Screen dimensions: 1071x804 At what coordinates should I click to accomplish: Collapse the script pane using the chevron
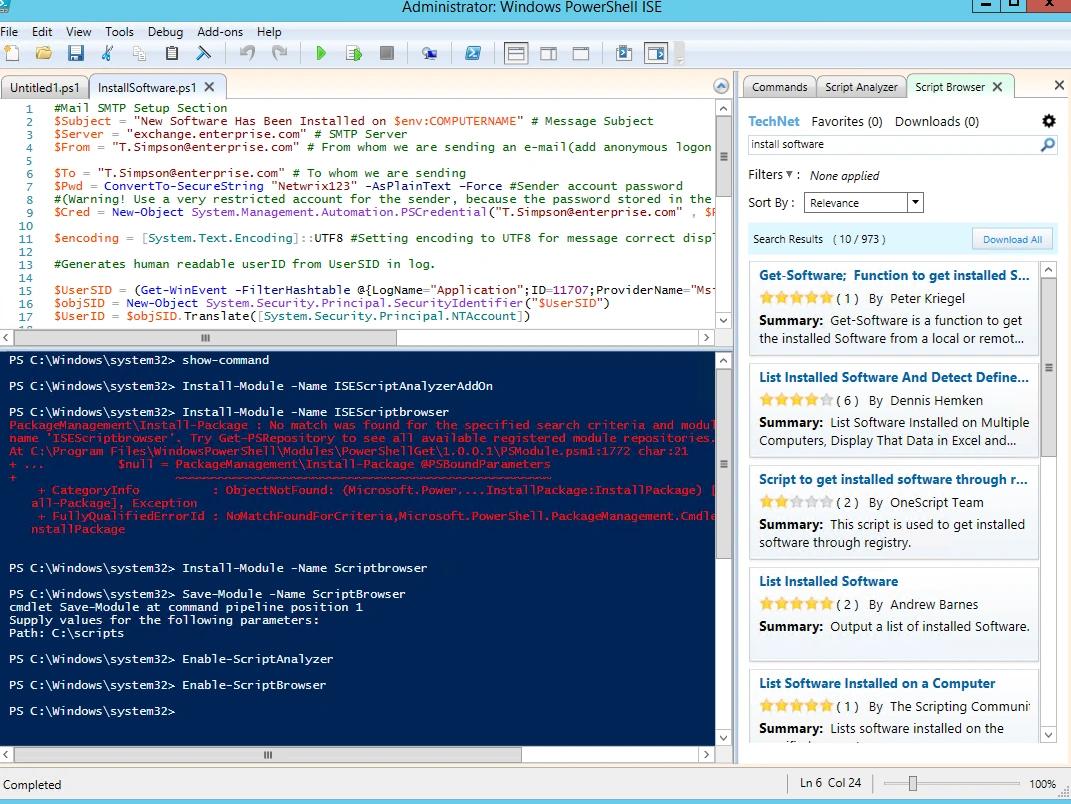722,86
